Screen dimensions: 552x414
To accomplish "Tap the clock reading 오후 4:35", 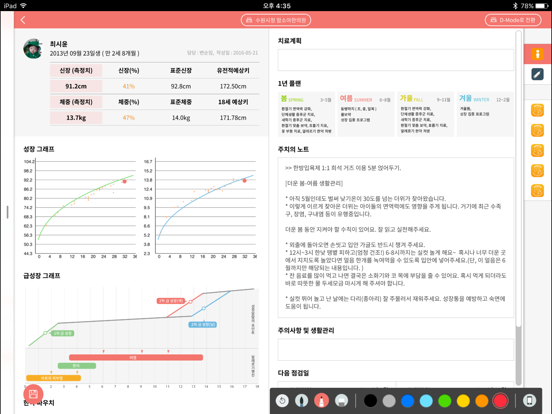I will (x=277, y=6).
